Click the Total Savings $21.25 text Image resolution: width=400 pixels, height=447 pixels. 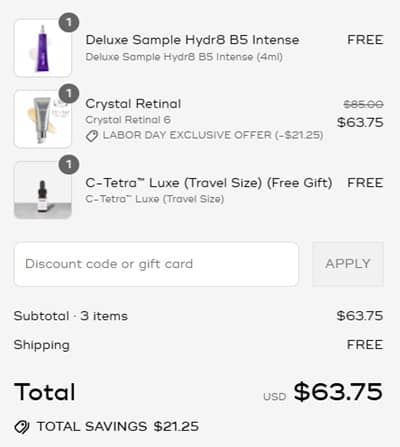pos(118,427)
